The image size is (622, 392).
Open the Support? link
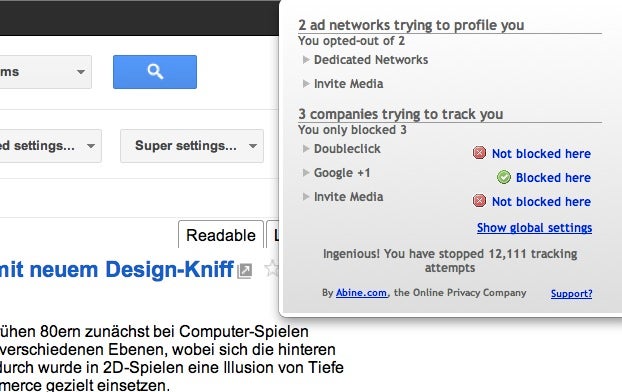[x=571, y=294]
